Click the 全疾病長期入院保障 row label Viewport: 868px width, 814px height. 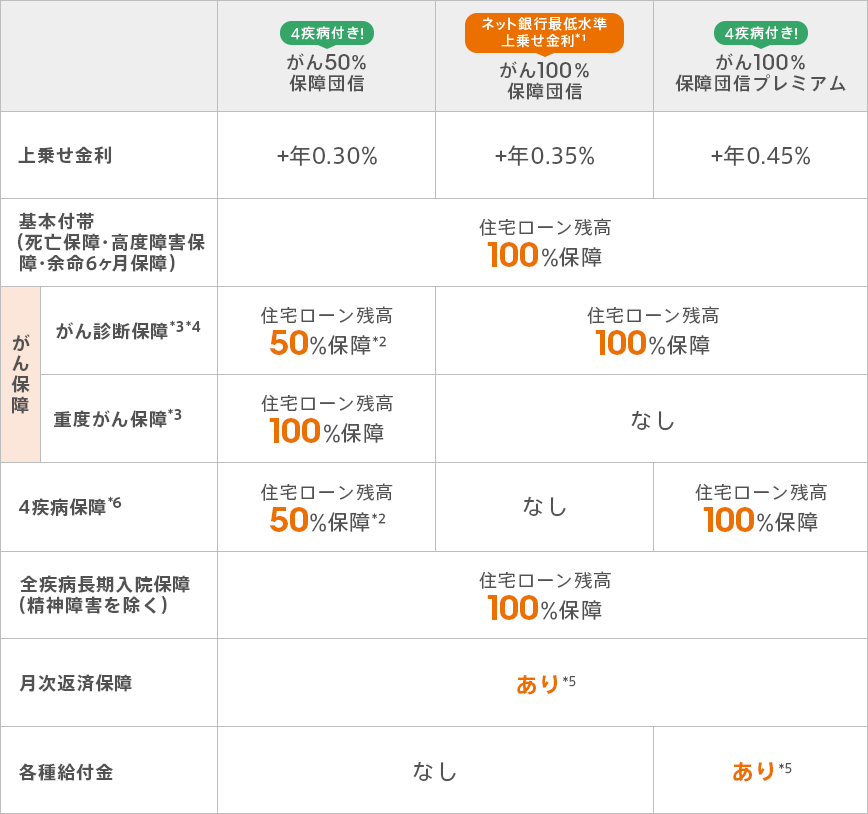105,594
